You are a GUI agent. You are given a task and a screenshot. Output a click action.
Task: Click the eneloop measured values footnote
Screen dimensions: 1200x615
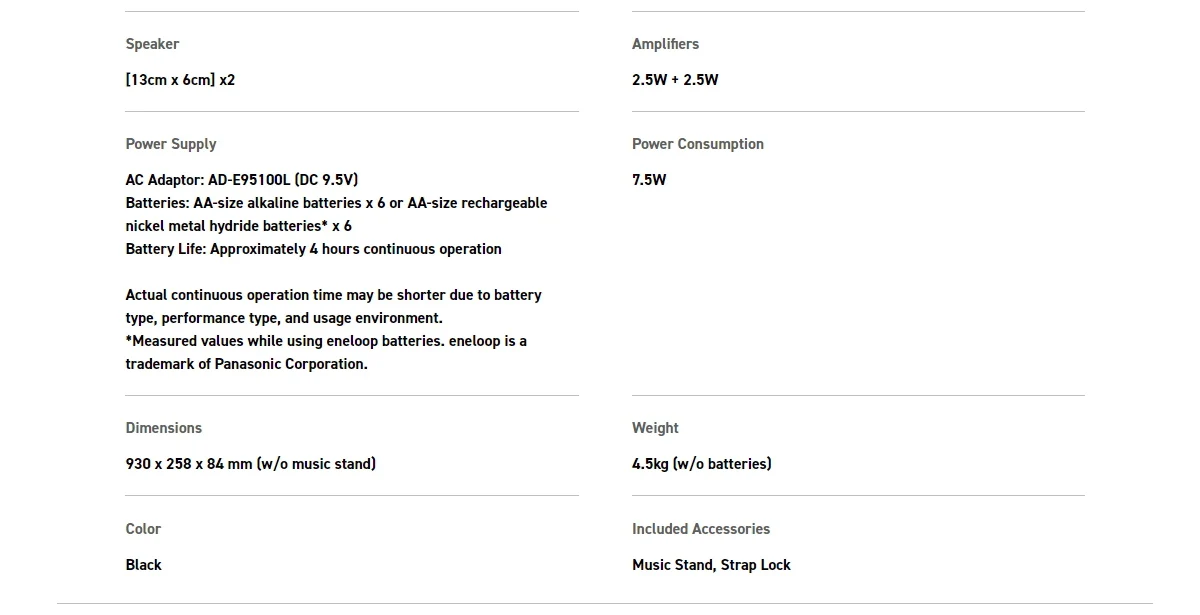point(326,341)
